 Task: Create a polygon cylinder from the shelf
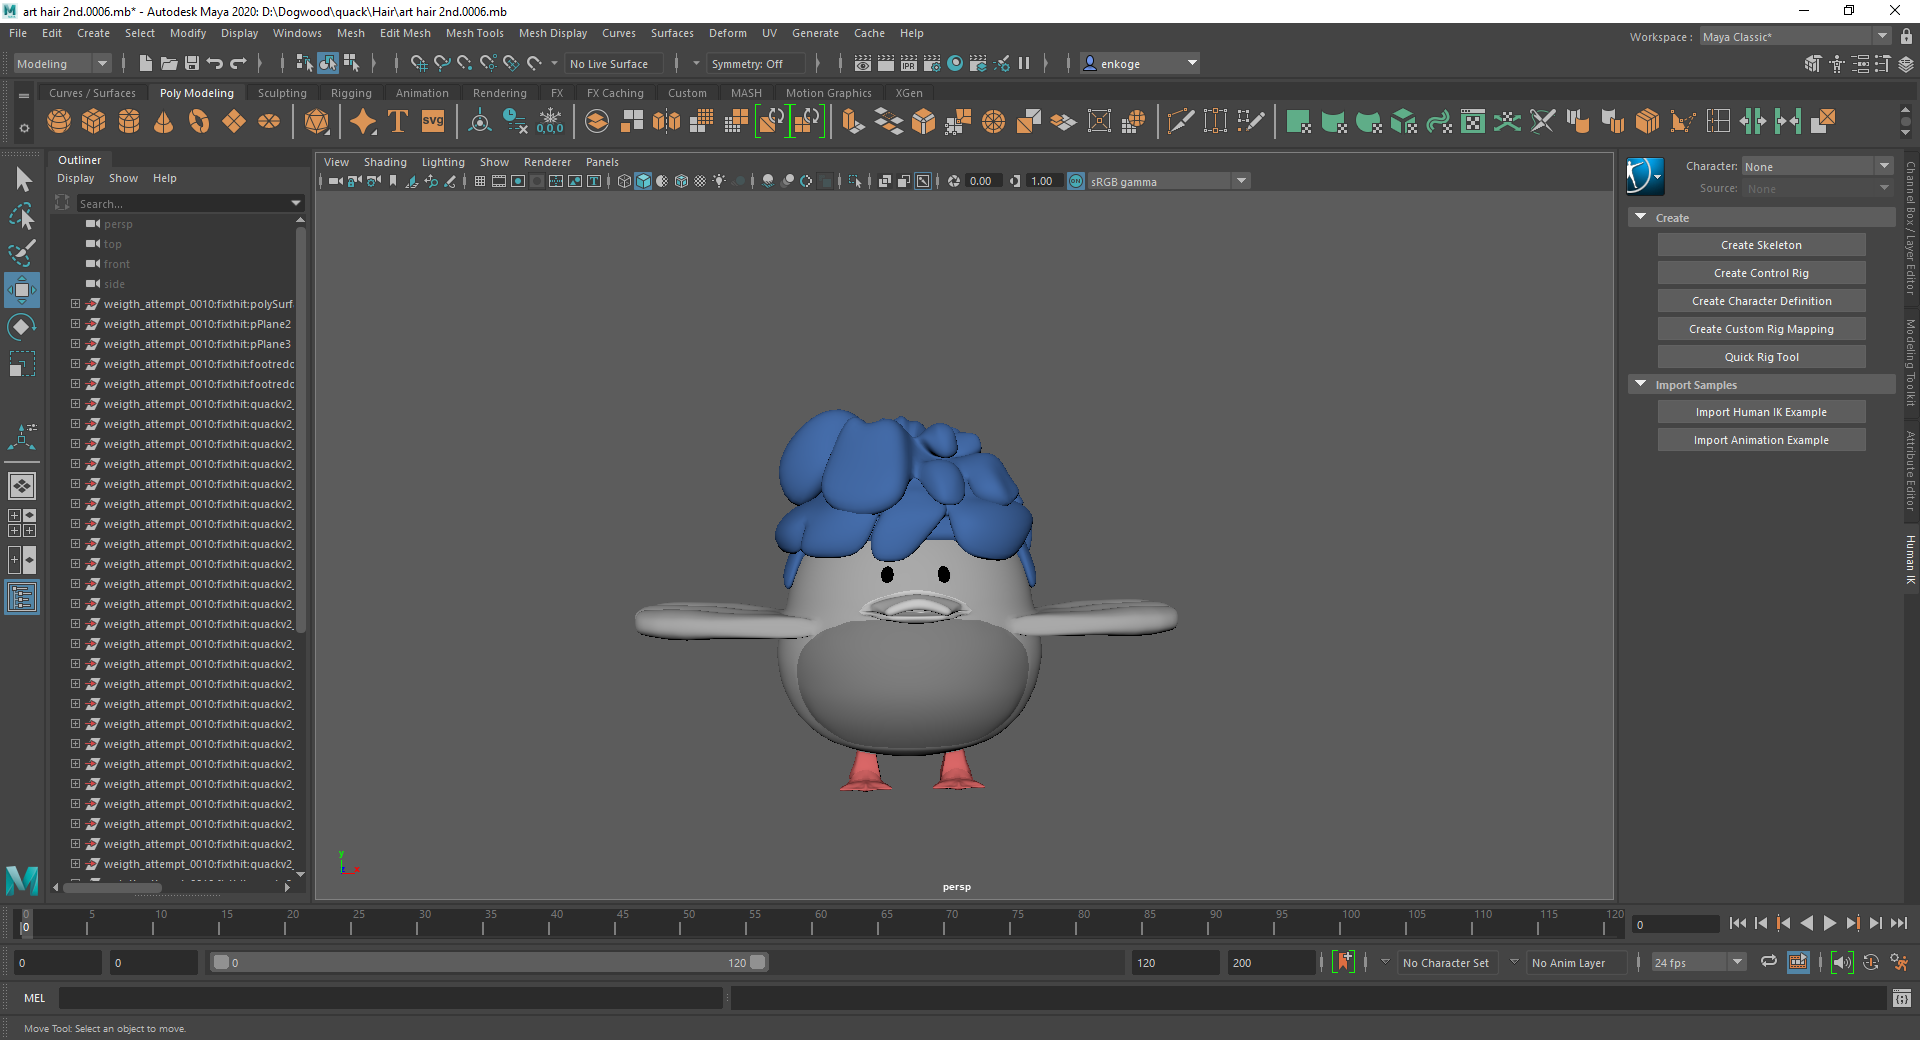(129, 122)
